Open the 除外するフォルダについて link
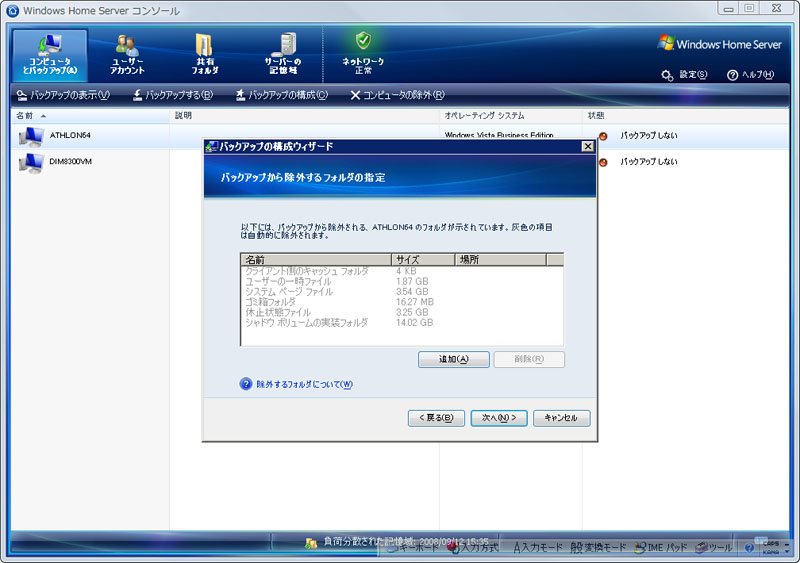 tap(304, 384)
